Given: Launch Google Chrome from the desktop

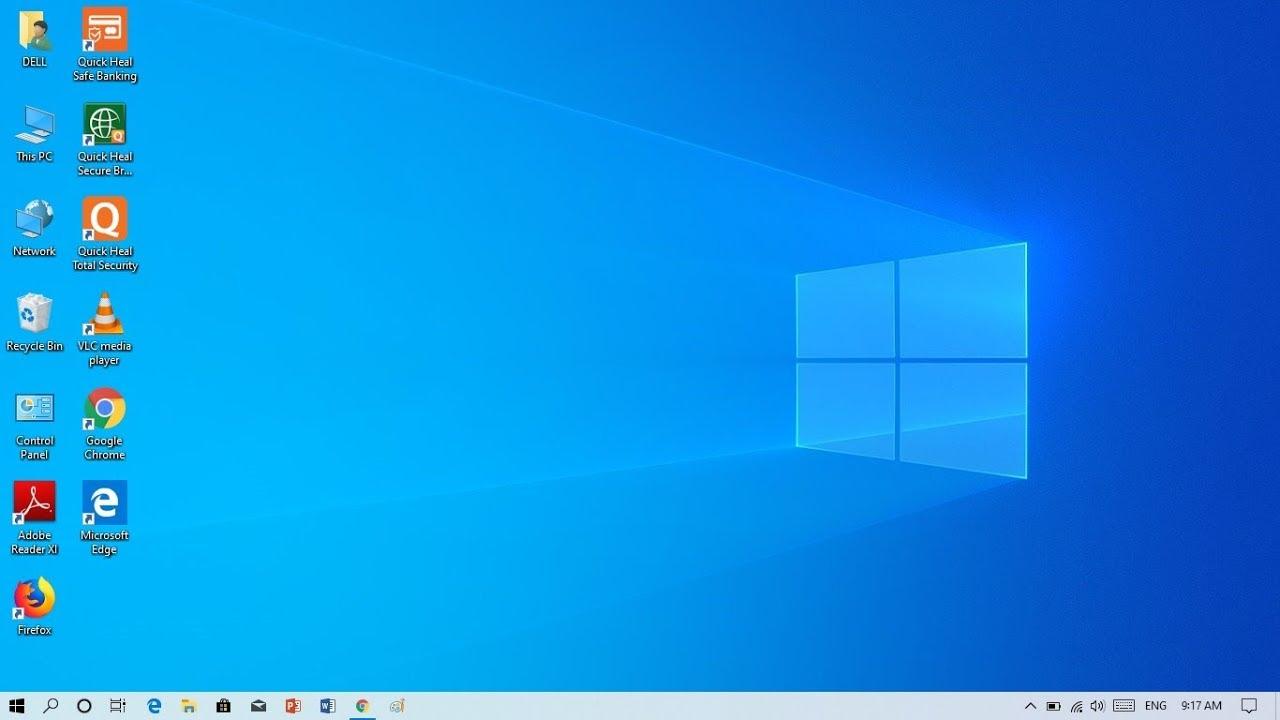Looking at the screenshot, I should [x=104, y=408].
